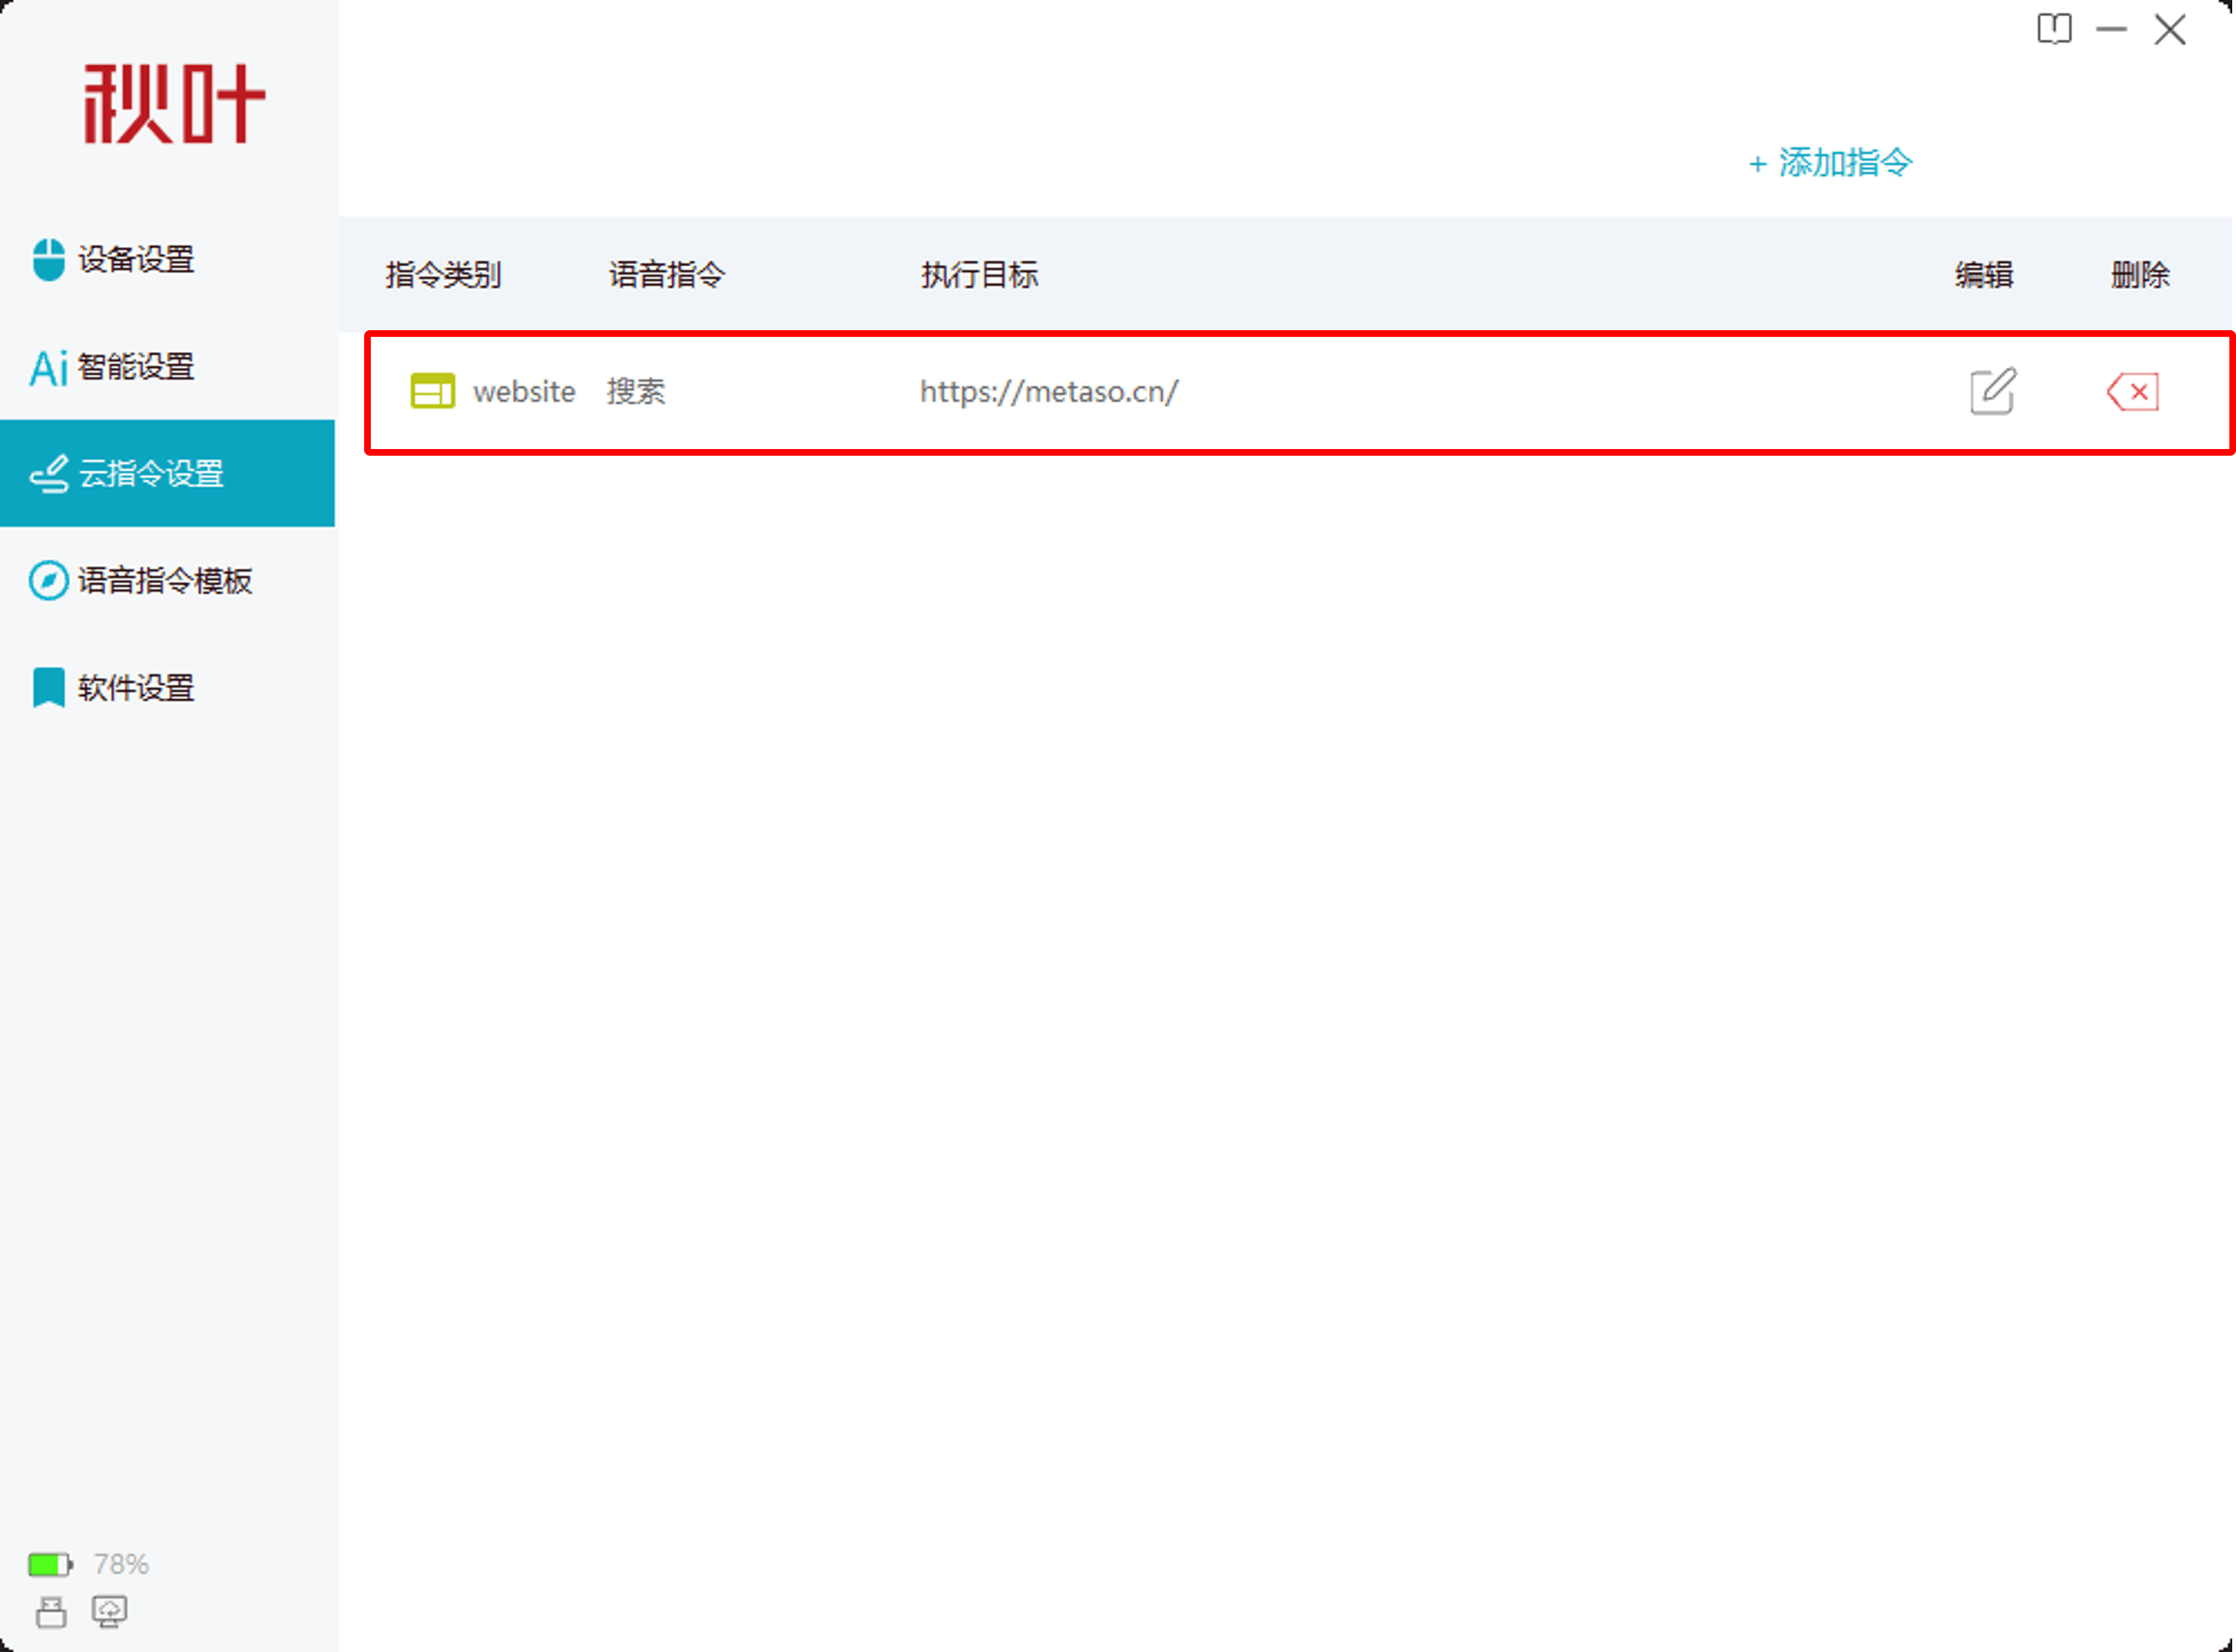Click the 执行目标 column header
The width and height of the screenshot is (2236, 1652).
pyautogui.click(x=979, y=274)
